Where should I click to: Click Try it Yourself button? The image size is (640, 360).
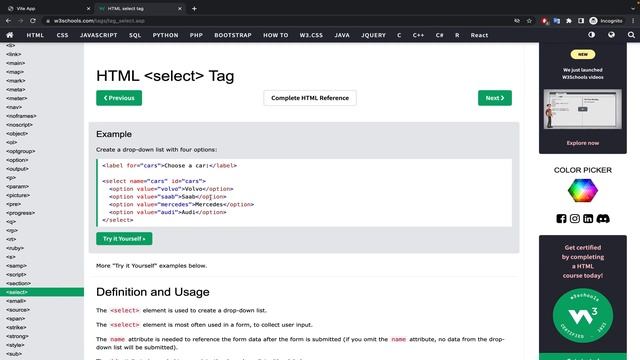pyautogui.click(x=124, y=239)
